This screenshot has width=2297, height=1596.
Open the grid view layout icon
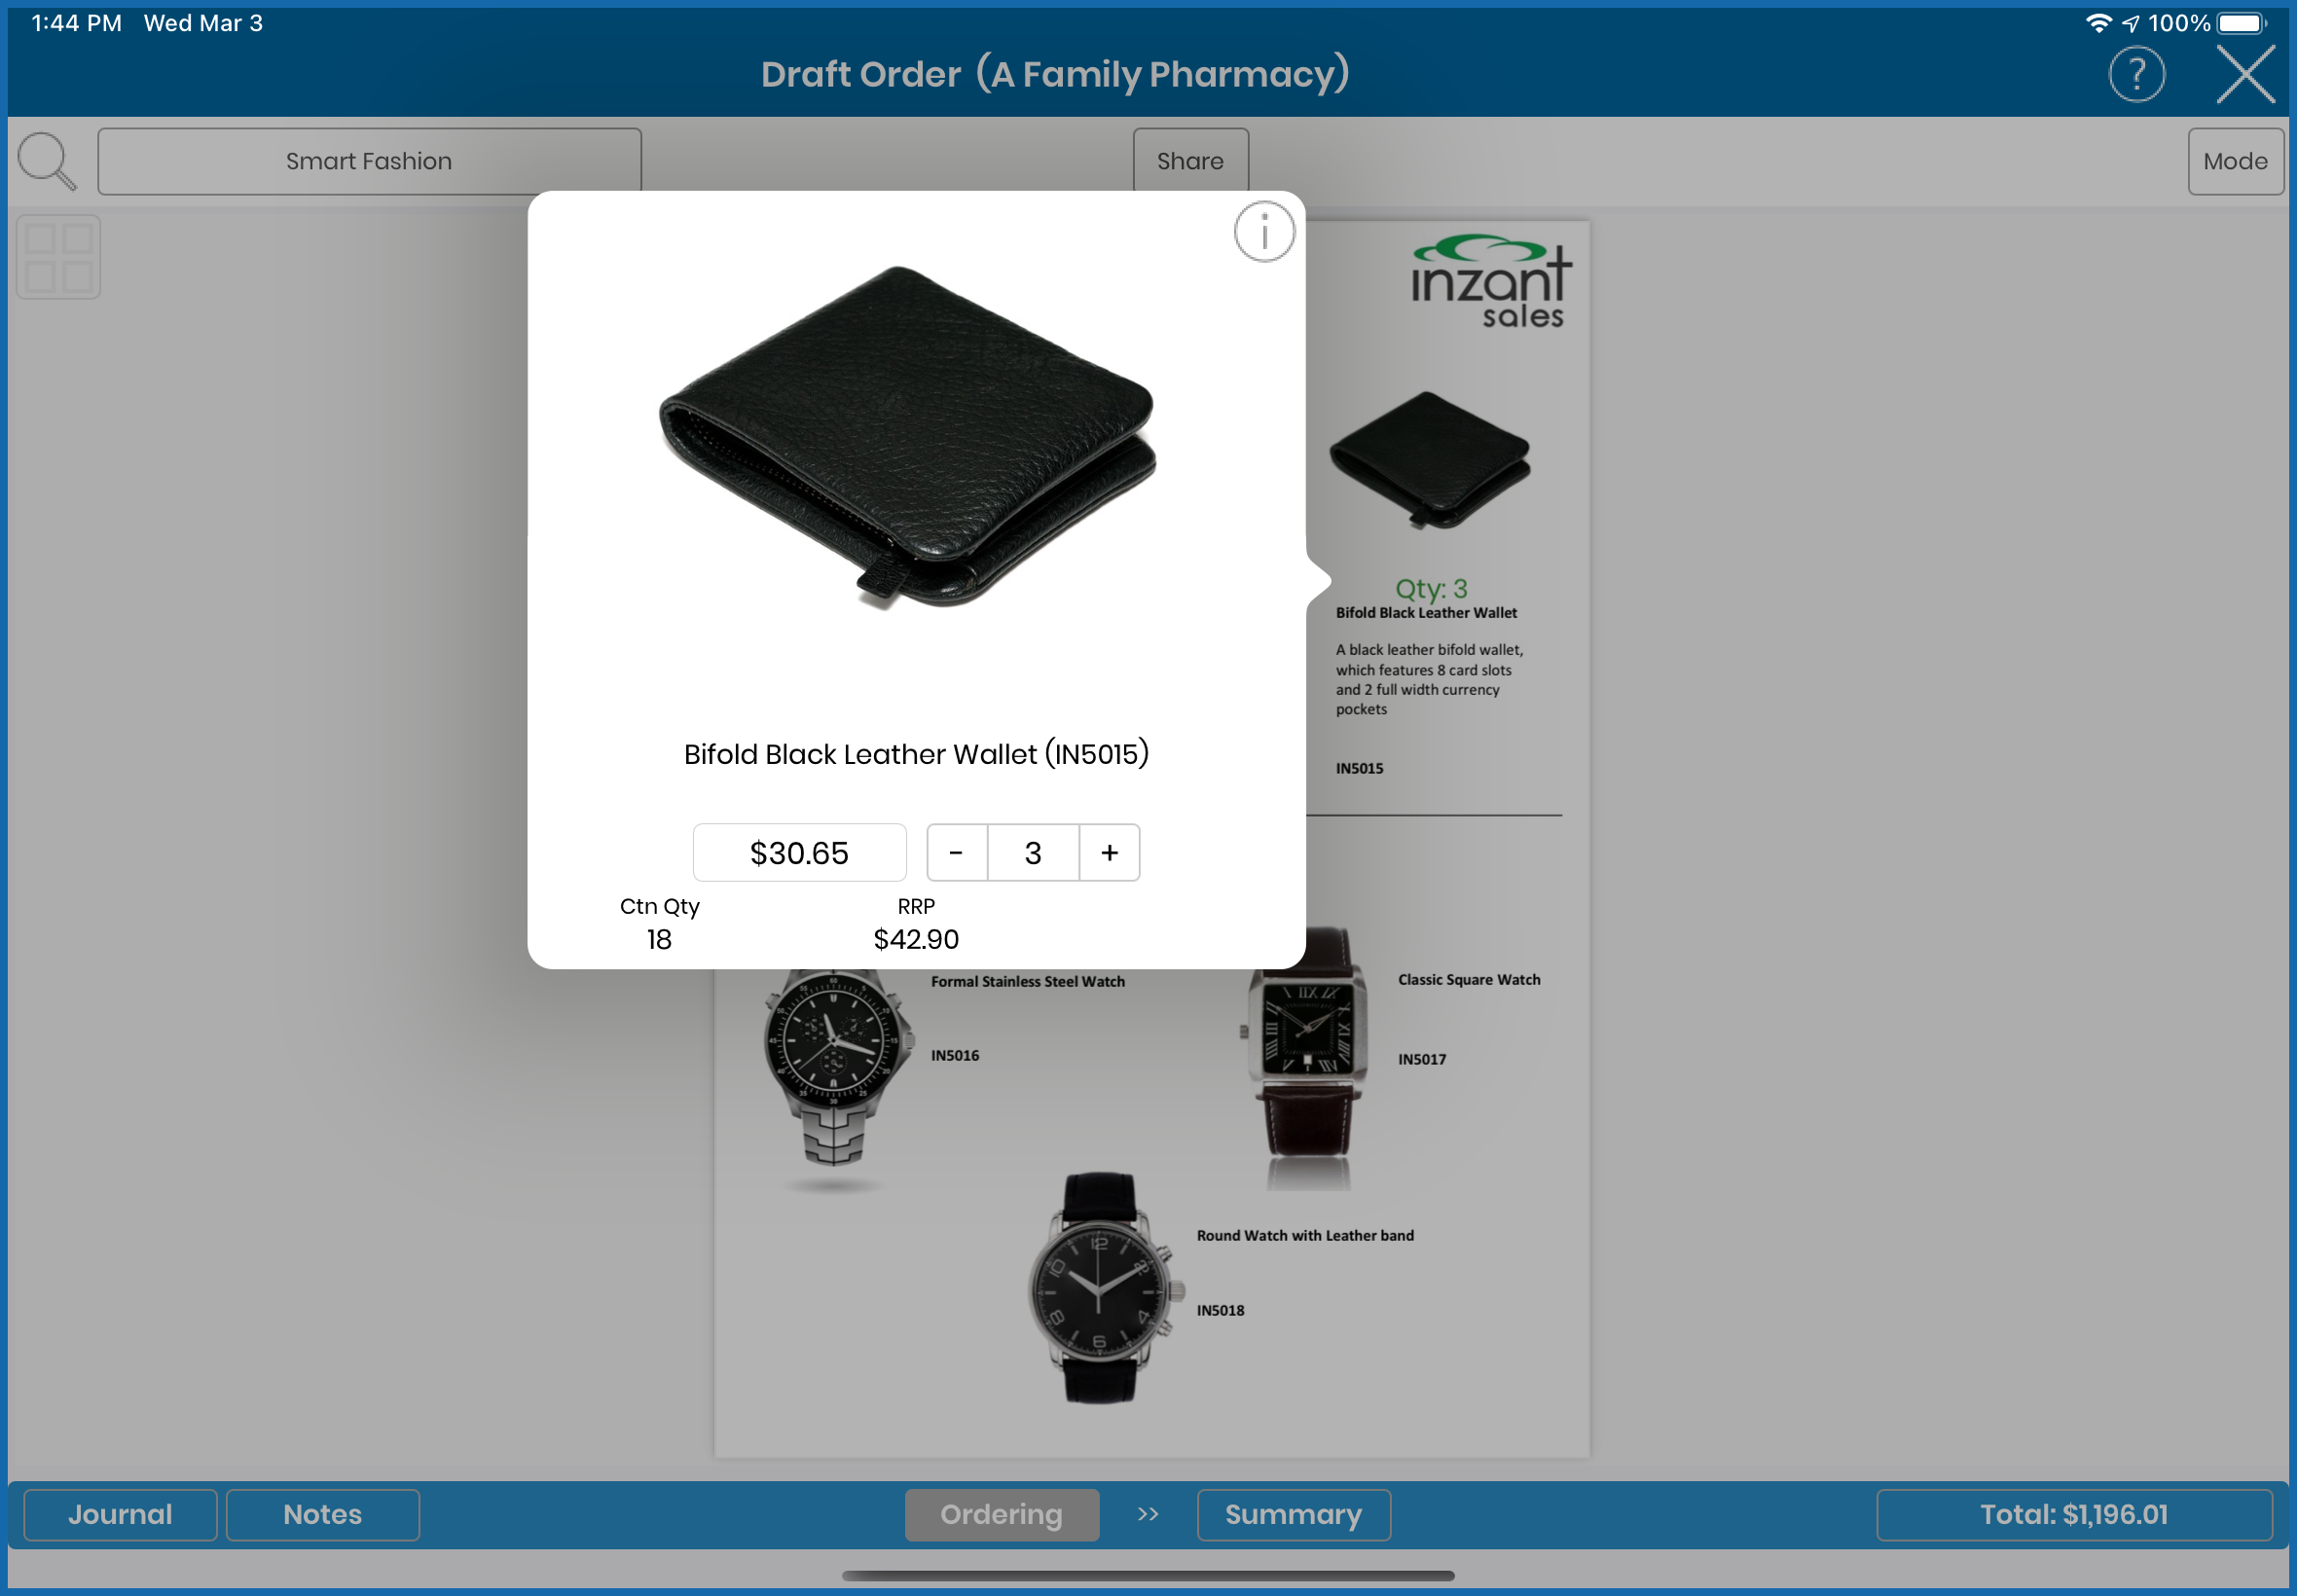click(59, 257)
